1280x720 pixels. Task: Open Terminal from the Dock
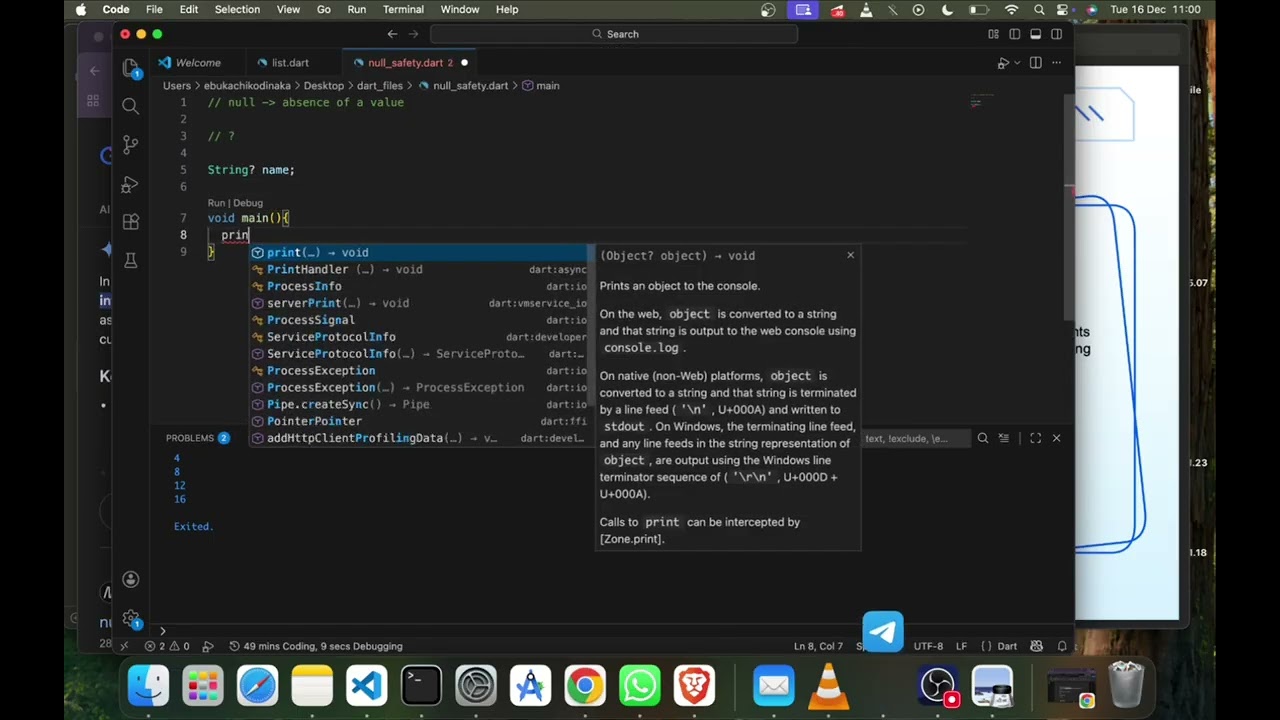point(421,686)
